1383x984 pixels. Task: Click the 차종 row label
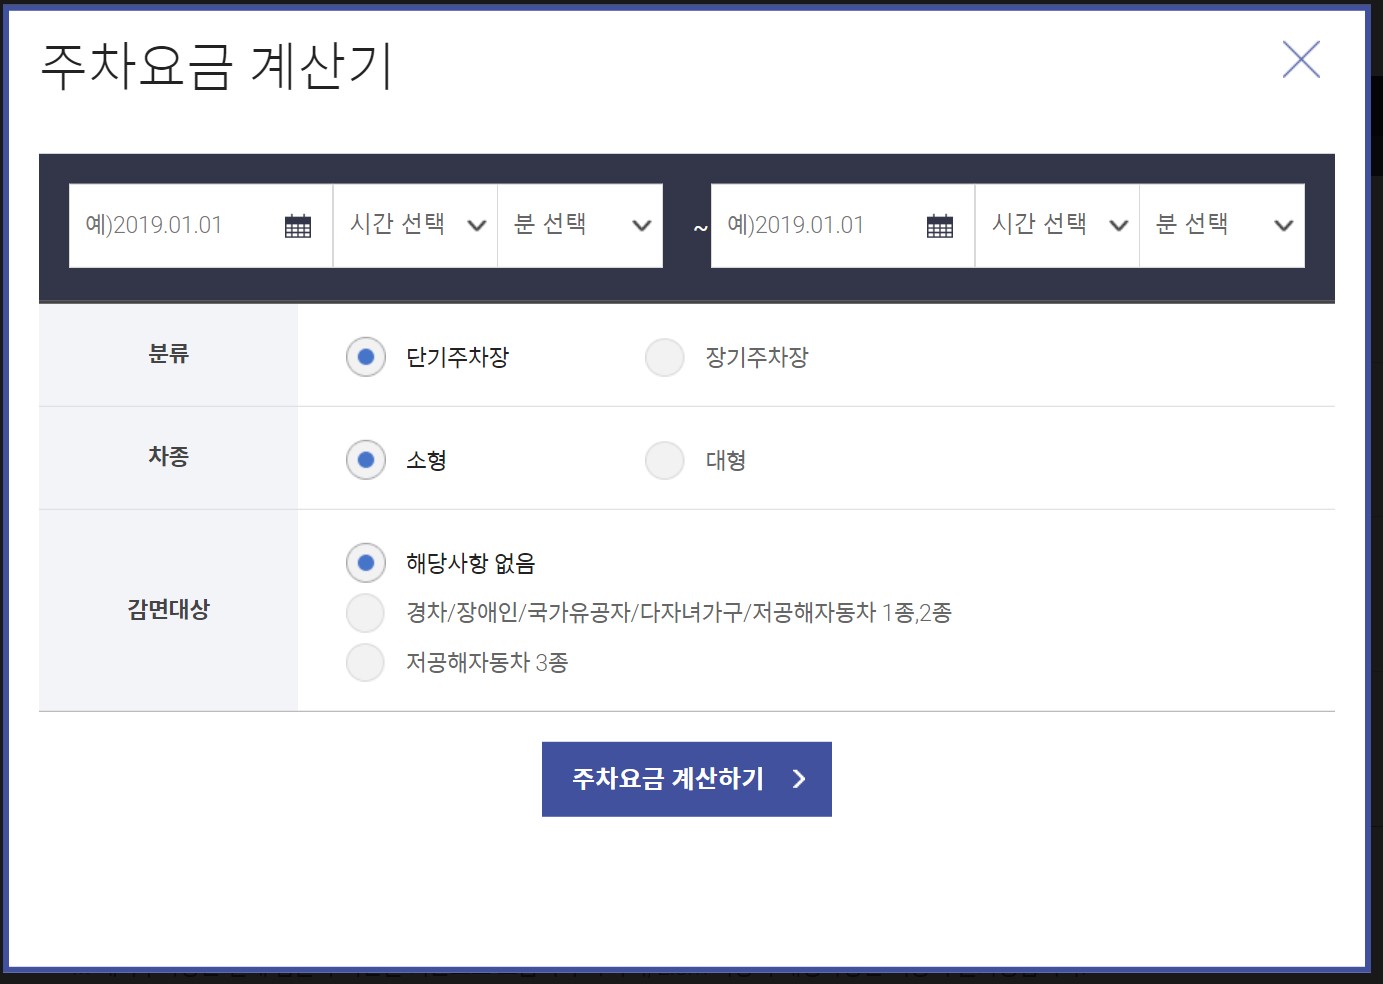coord(168,457)
